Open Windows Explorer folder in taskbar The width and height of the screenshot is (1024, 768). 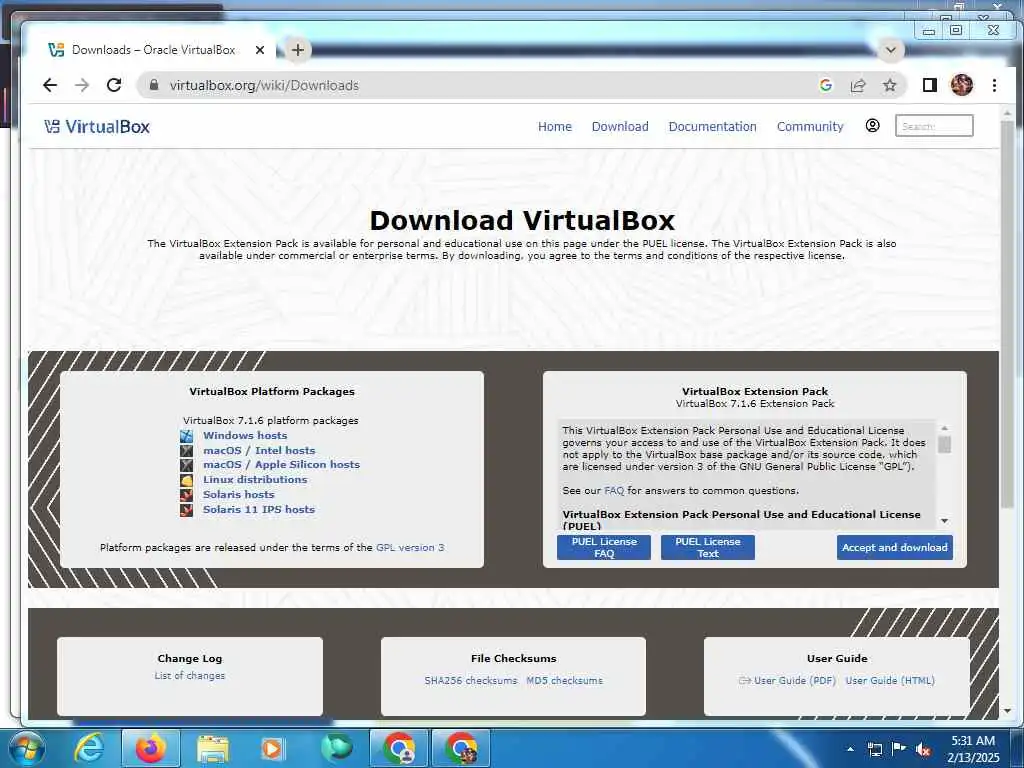point(213,748)
